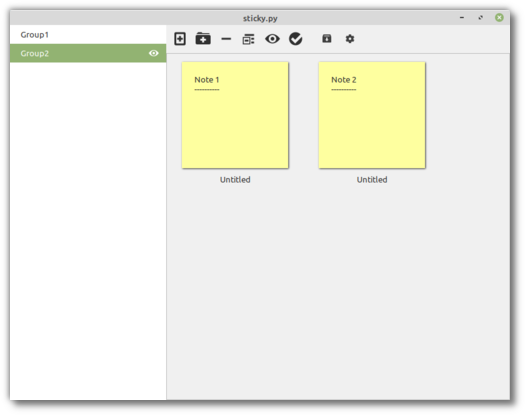
Task: Toggle the eye visibility icon in toolbar
Action: (272, 39)
